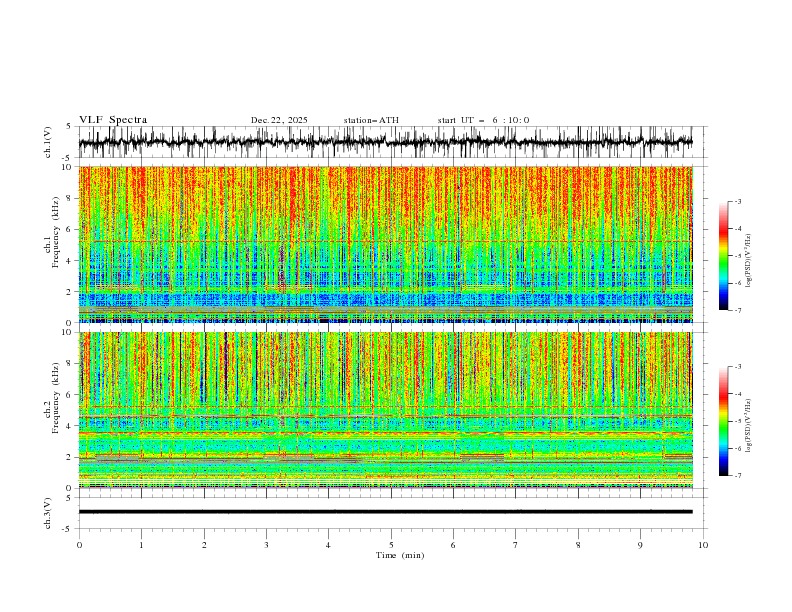792x612 pixels.
Task: Click the ch.1 'Frequency (kHz)' axis label
Action: (x=56, y=232)
